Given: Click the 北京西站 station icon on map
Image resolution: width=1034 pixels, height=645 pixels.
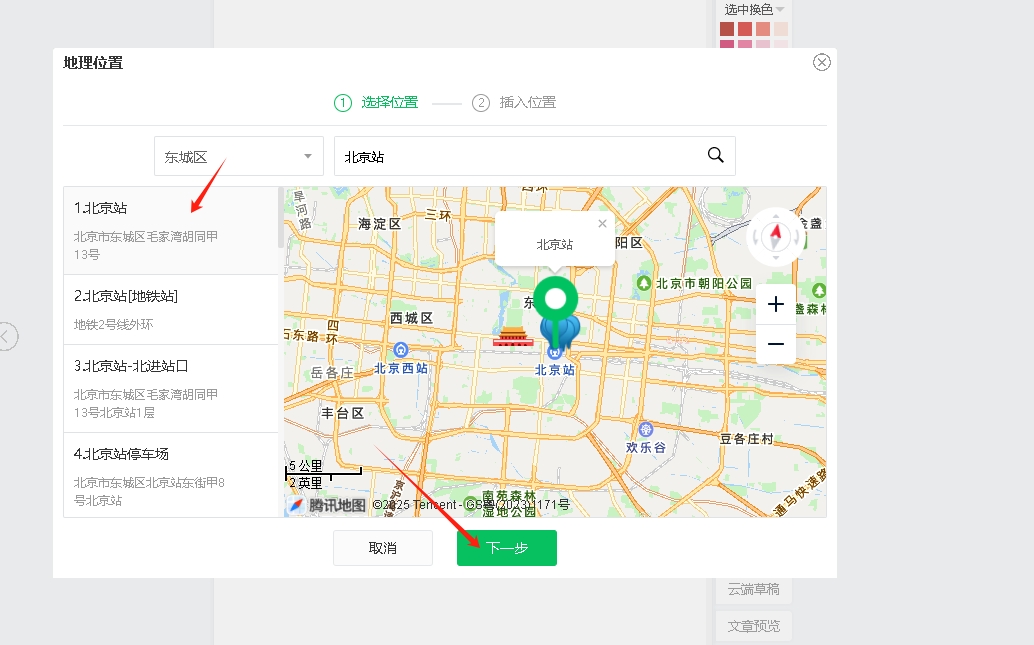Looking at the screenshot, I should tap(401, 350).
